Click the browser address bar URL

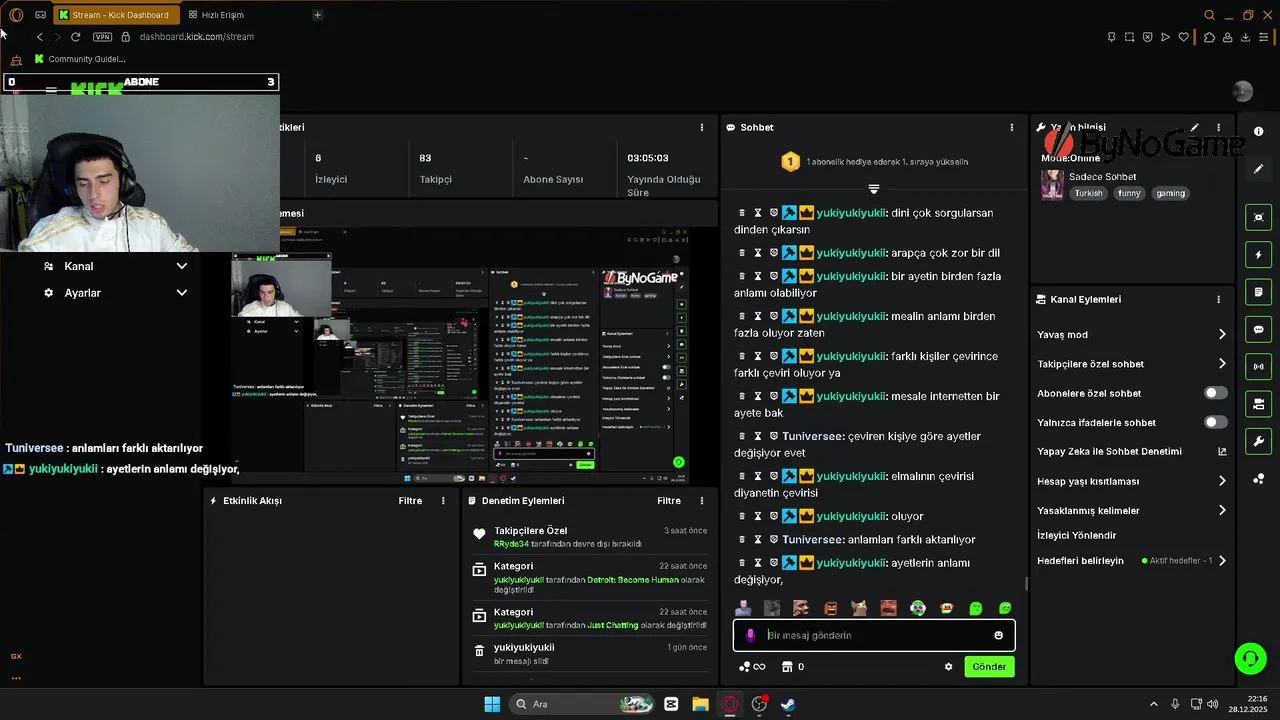pos(197,37)
